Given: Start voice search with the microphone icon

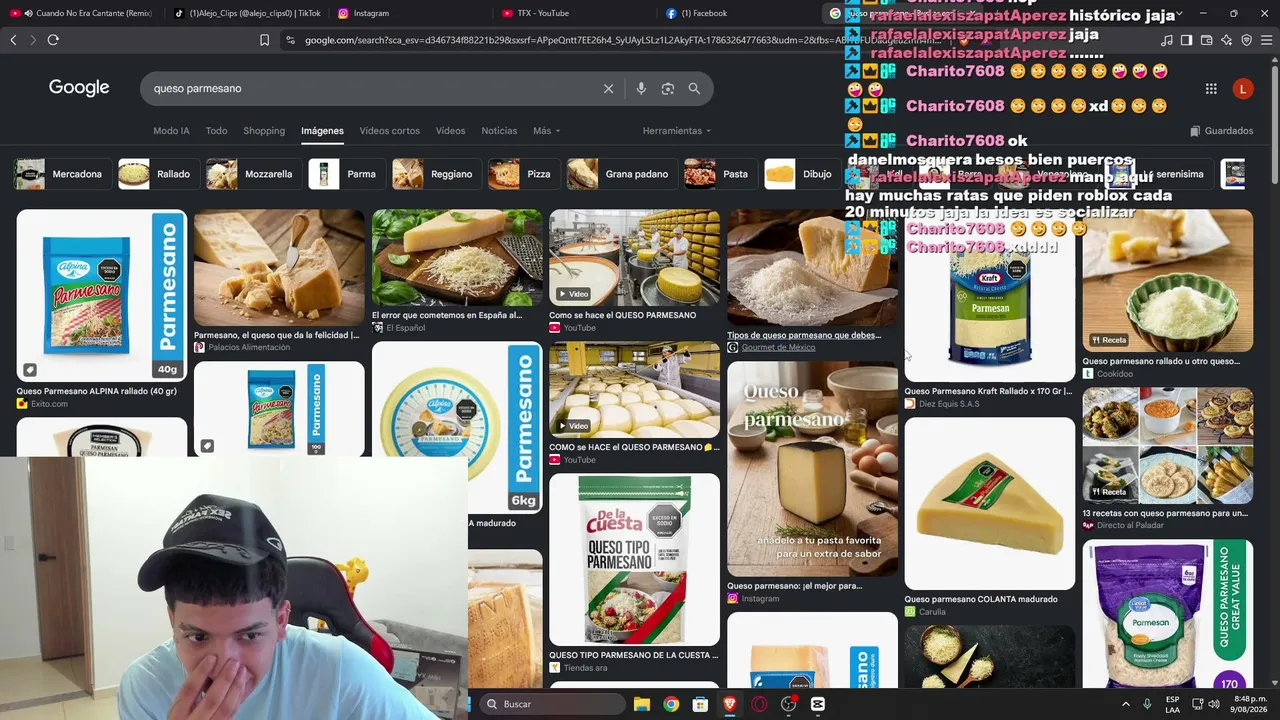Looking at the screenshot, I should click(x=641, y=88).
